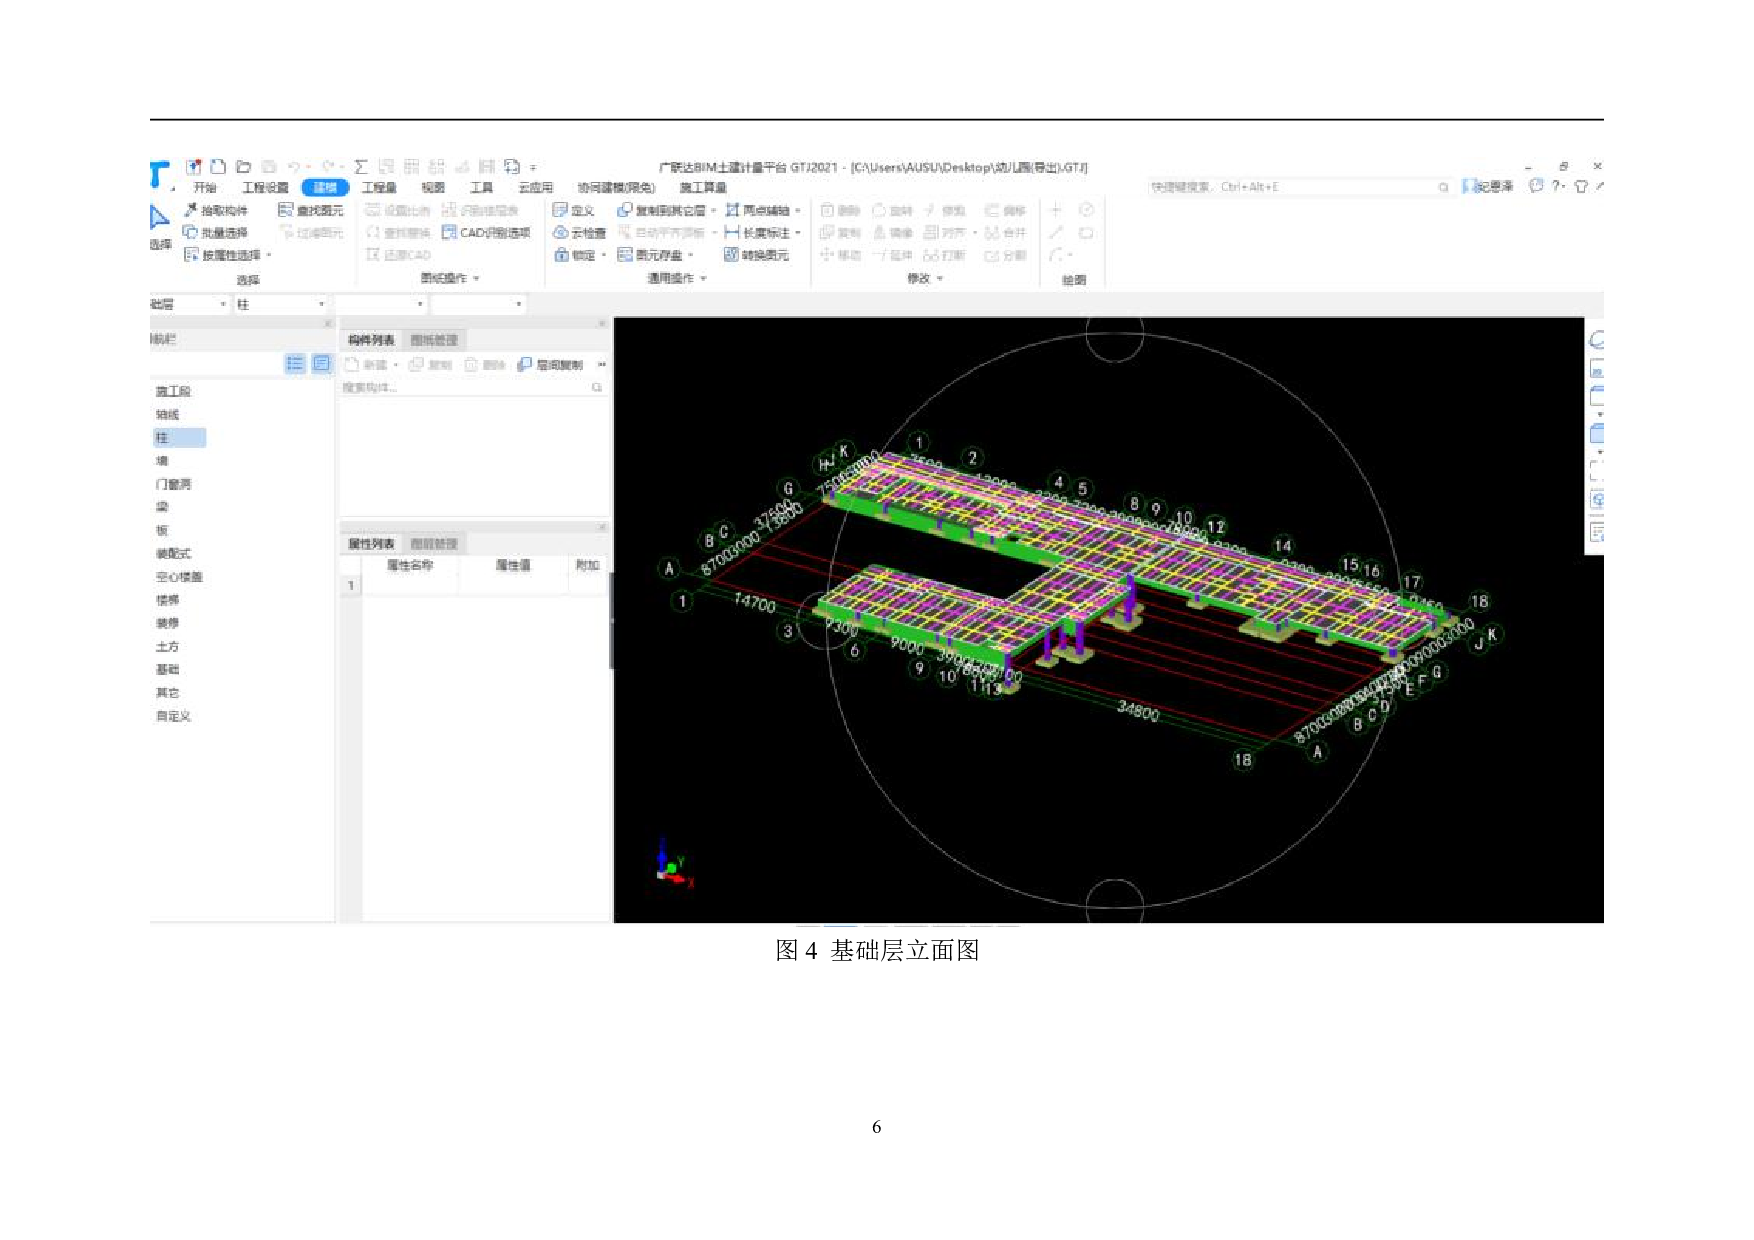Open the 查找图元 find element tool
Viewport: 1754px width, 1240px height.
(x=310, y=211)
